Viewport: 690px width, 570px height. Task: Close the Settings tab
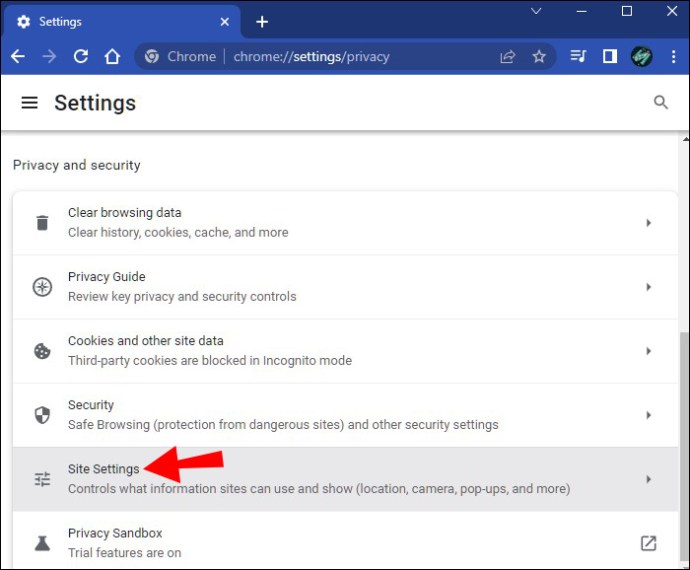tap(224, 22)
